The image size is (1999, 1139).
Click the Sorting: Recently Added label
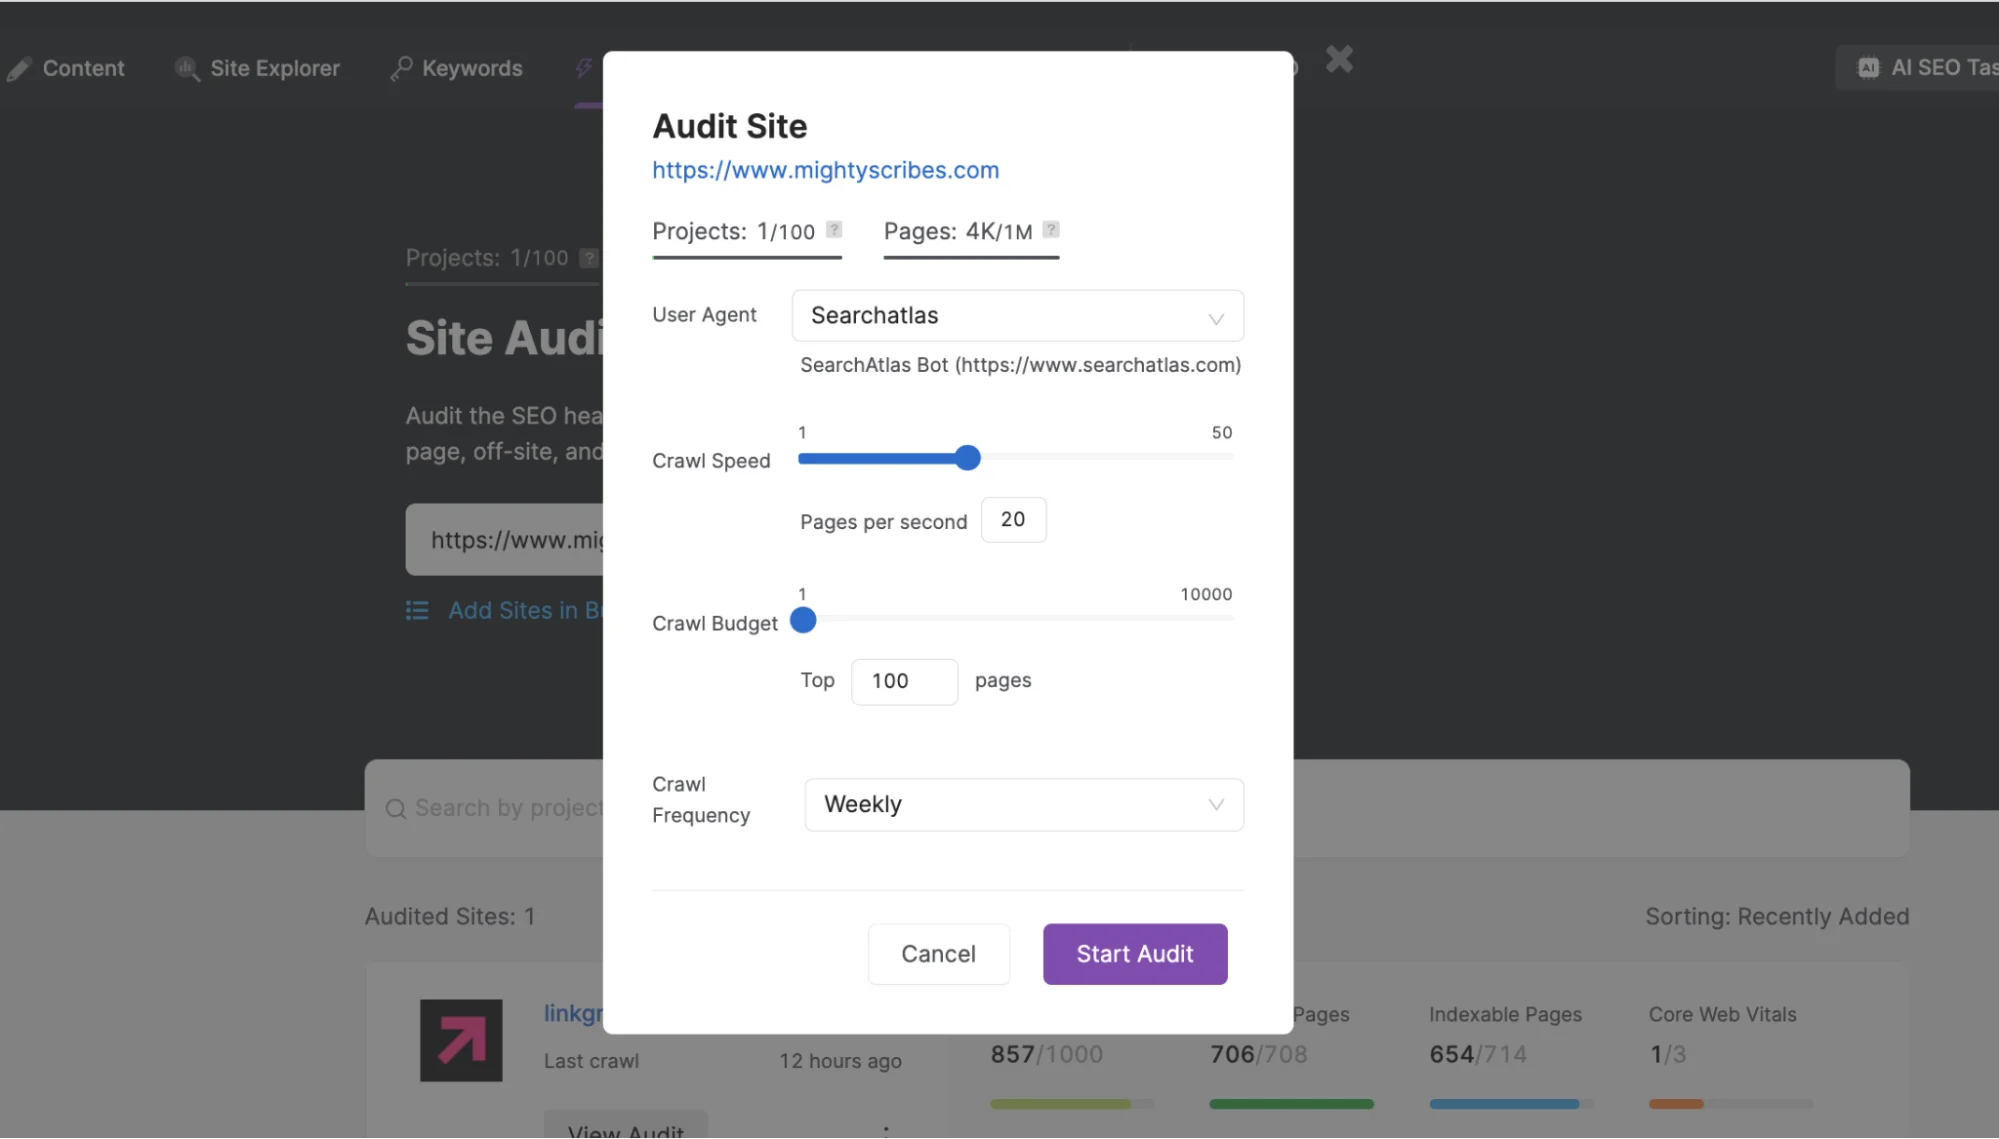(1777, 917)
